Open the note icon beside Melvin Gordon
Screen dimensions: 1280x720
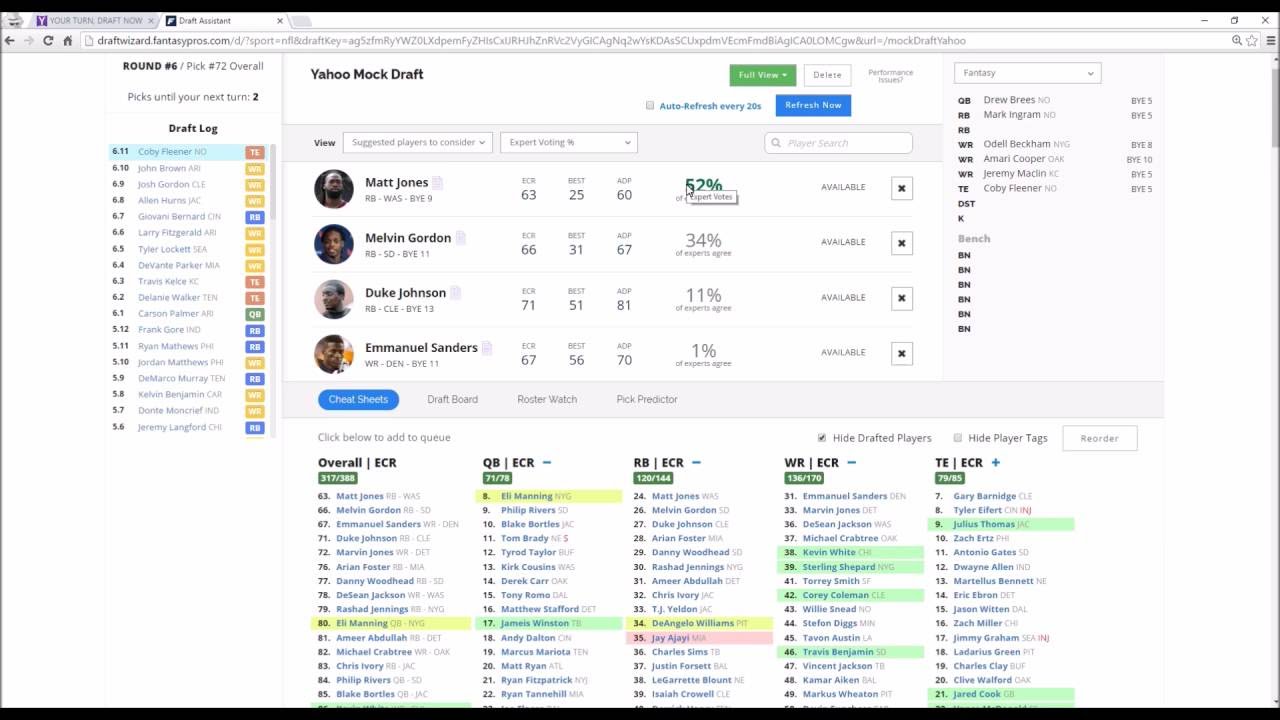(460, 238)
